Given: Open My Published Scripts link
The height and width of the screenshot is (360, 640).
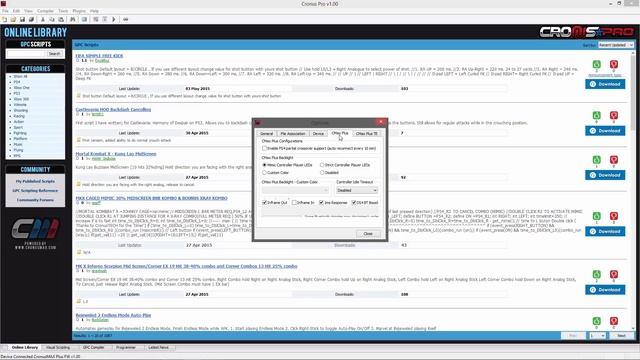Looking at the screenshot, I should tap(35, 181).
